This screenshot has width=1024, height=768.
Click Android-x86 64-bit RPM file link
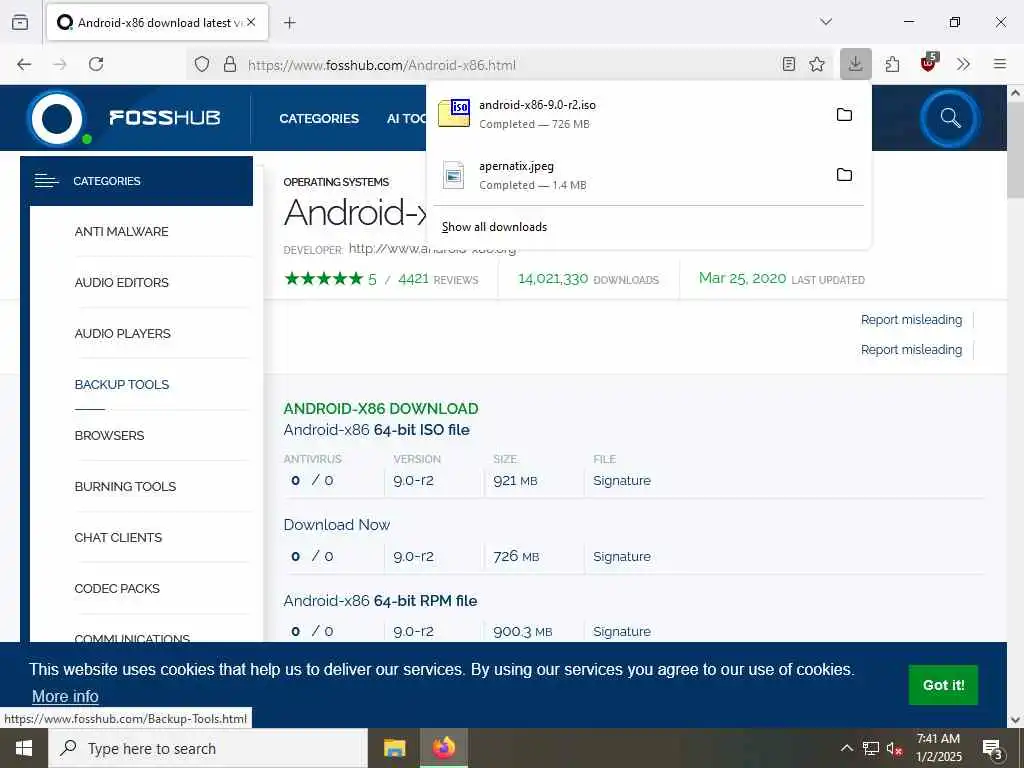(380, 601)
